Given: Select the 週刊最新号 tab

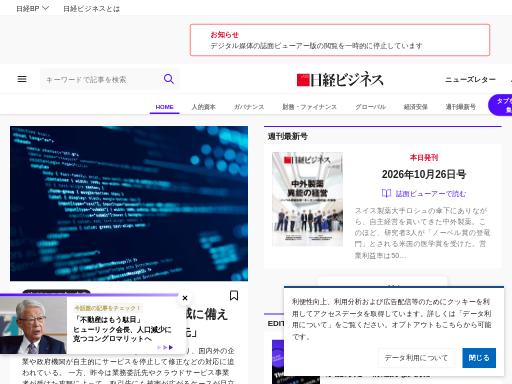Looking at the screenshot, I should [460, 107].
